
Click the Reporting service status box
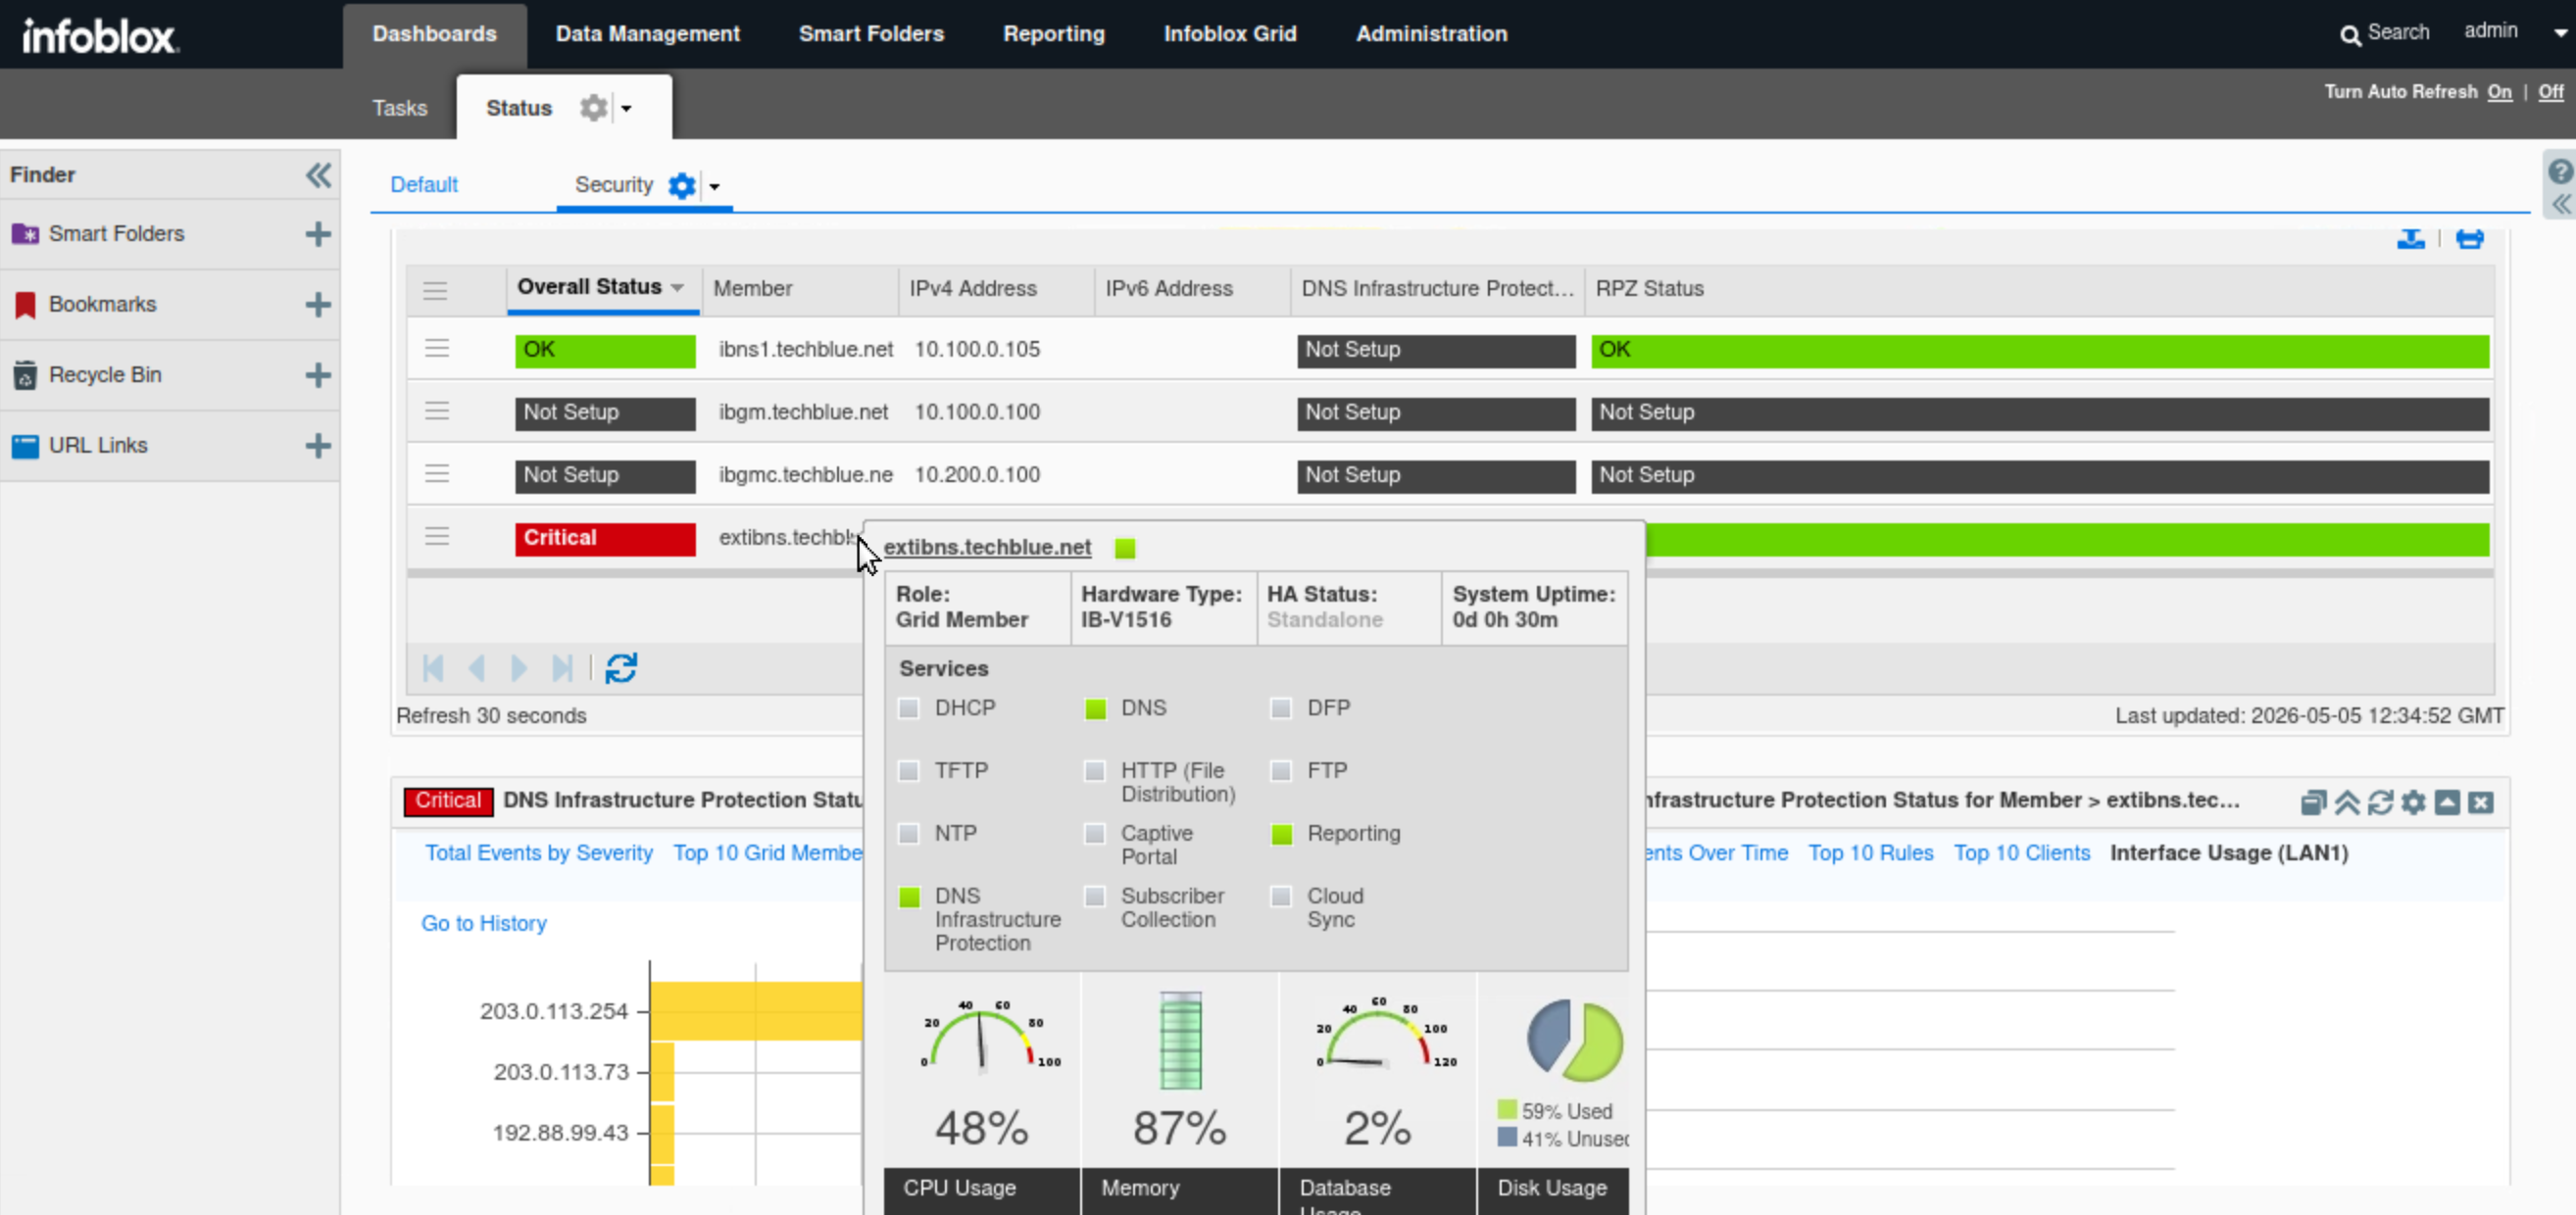pos(1282,834)
